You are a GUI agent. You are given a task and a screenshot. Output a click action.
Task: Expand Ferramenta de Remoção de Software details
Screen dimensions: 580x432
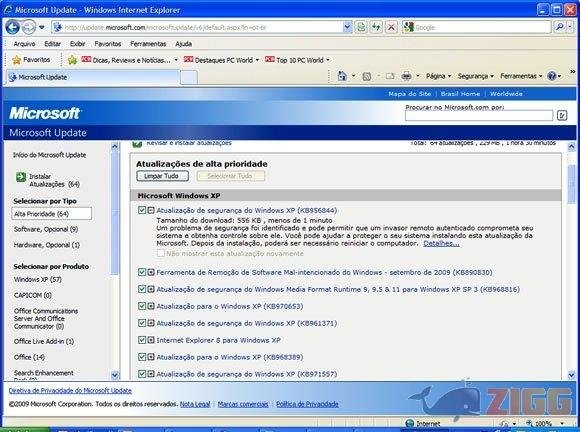151,272
